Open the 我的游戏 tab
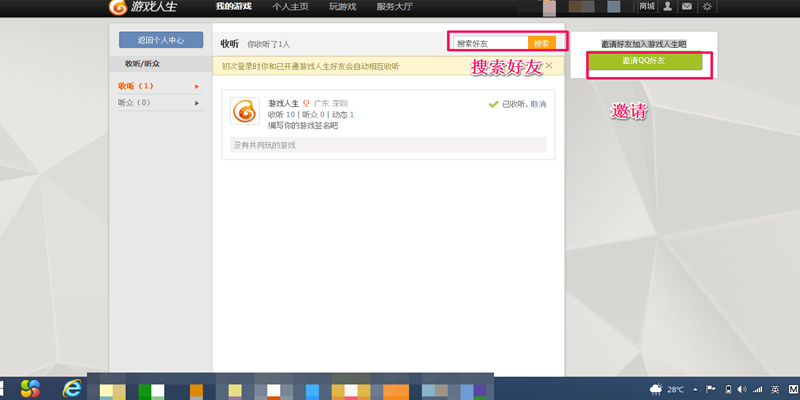 (x=233, y=7)
